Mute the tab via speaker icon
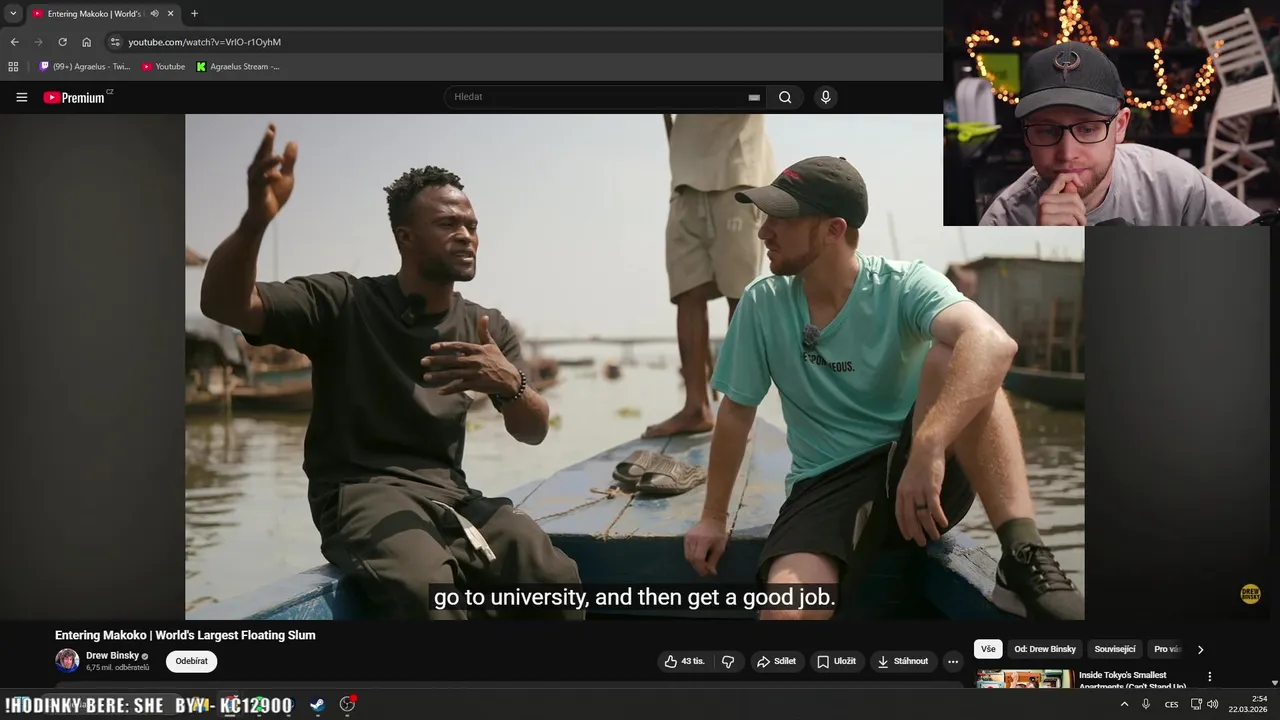 coord(154,13)
